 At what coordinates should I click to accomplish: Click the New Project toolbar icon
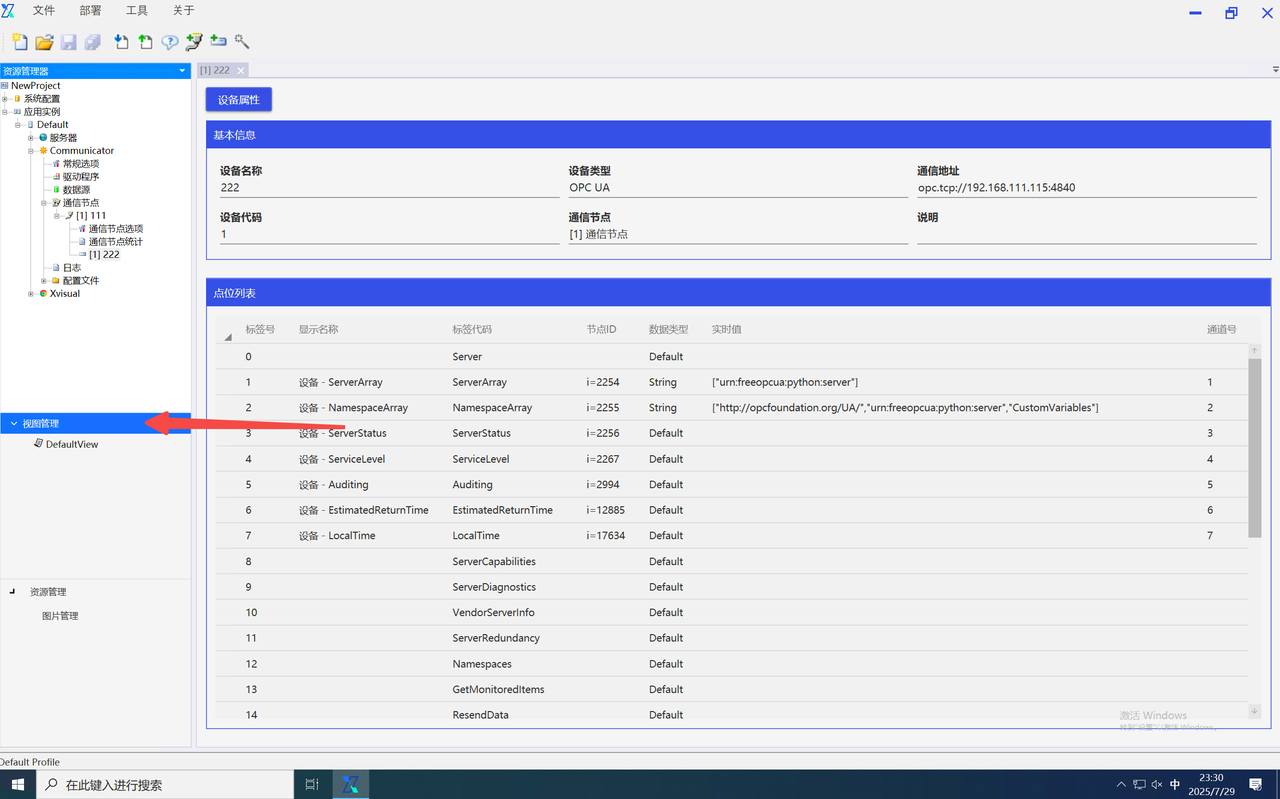pos(19,42)
